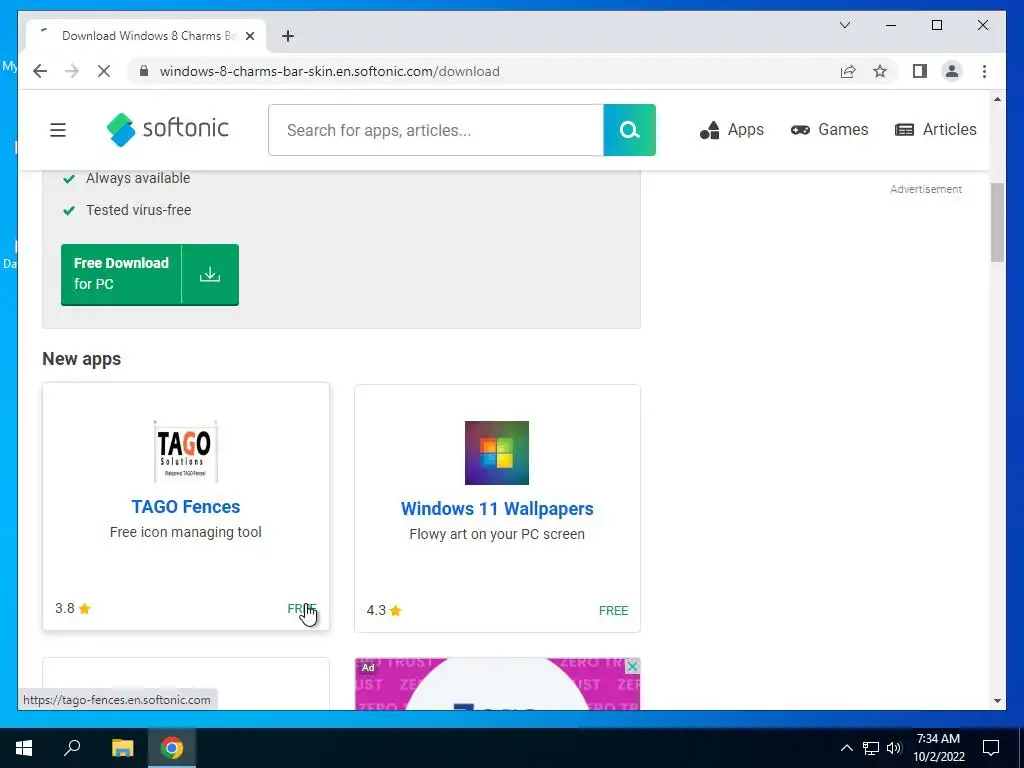Click Flowy art on your PC screen text
The image size is (1024, 768).
(497, 534)
